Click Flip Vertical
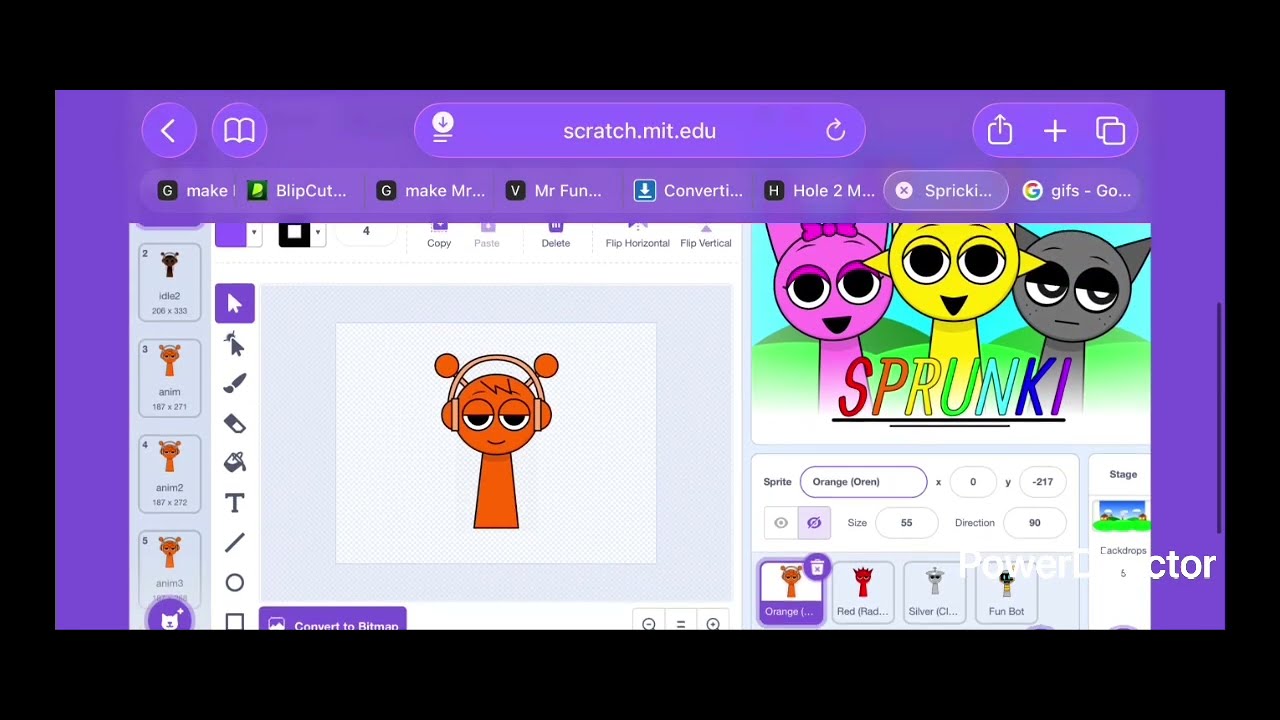This screenshot has height=720, width=1280. [706, 236]
